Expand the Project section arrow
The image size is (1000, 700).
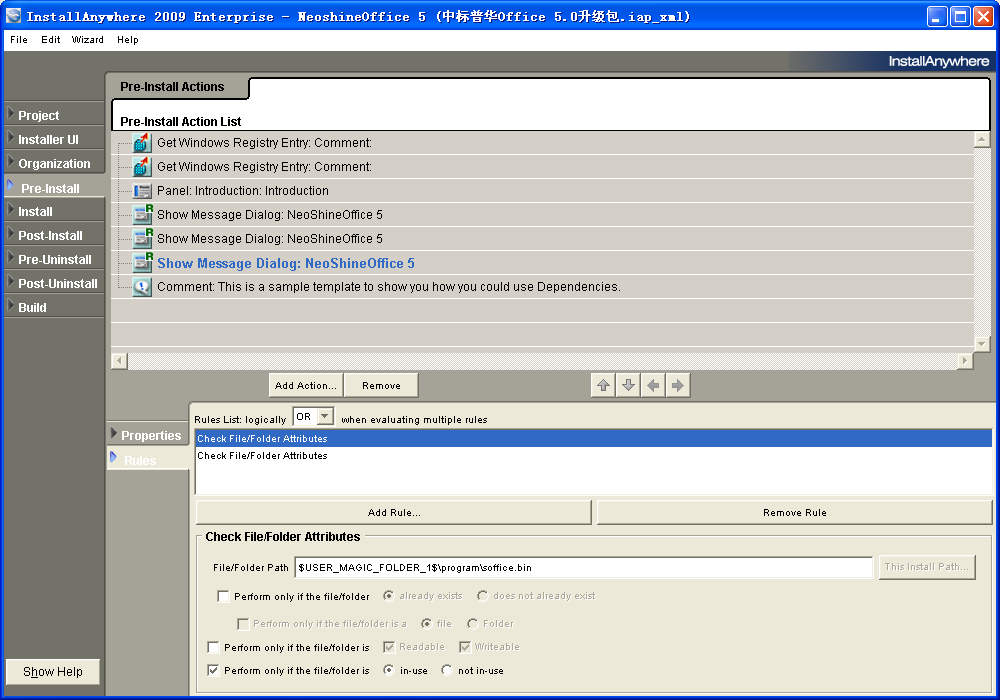click(x=11, y=113)
